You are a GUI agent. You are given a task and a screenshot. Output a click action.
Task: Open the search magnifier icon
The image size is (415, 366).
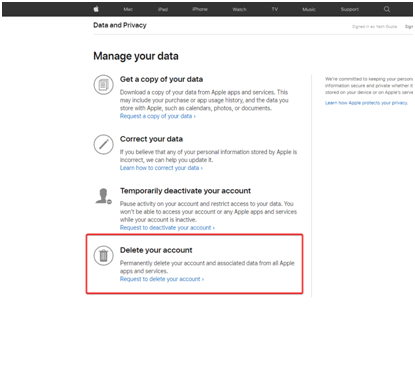pyautogui.click(x=387, y=9)
